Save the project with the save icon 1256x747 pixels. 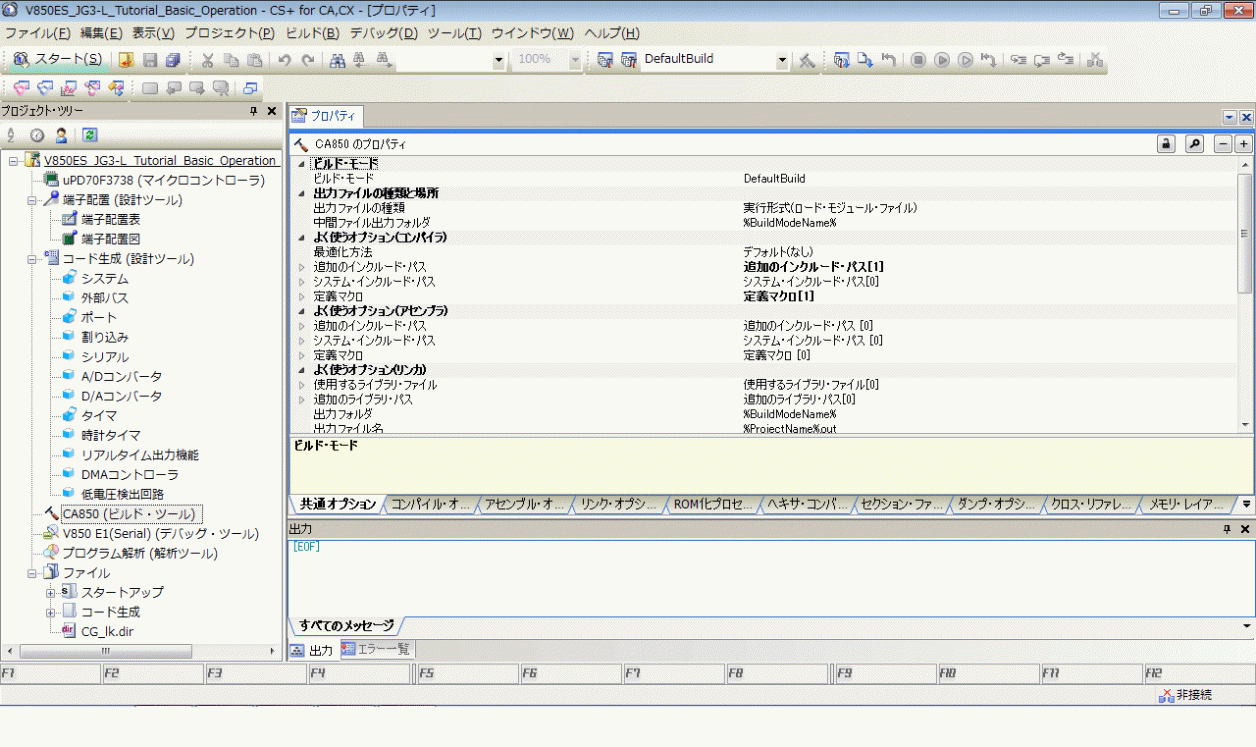149,59
